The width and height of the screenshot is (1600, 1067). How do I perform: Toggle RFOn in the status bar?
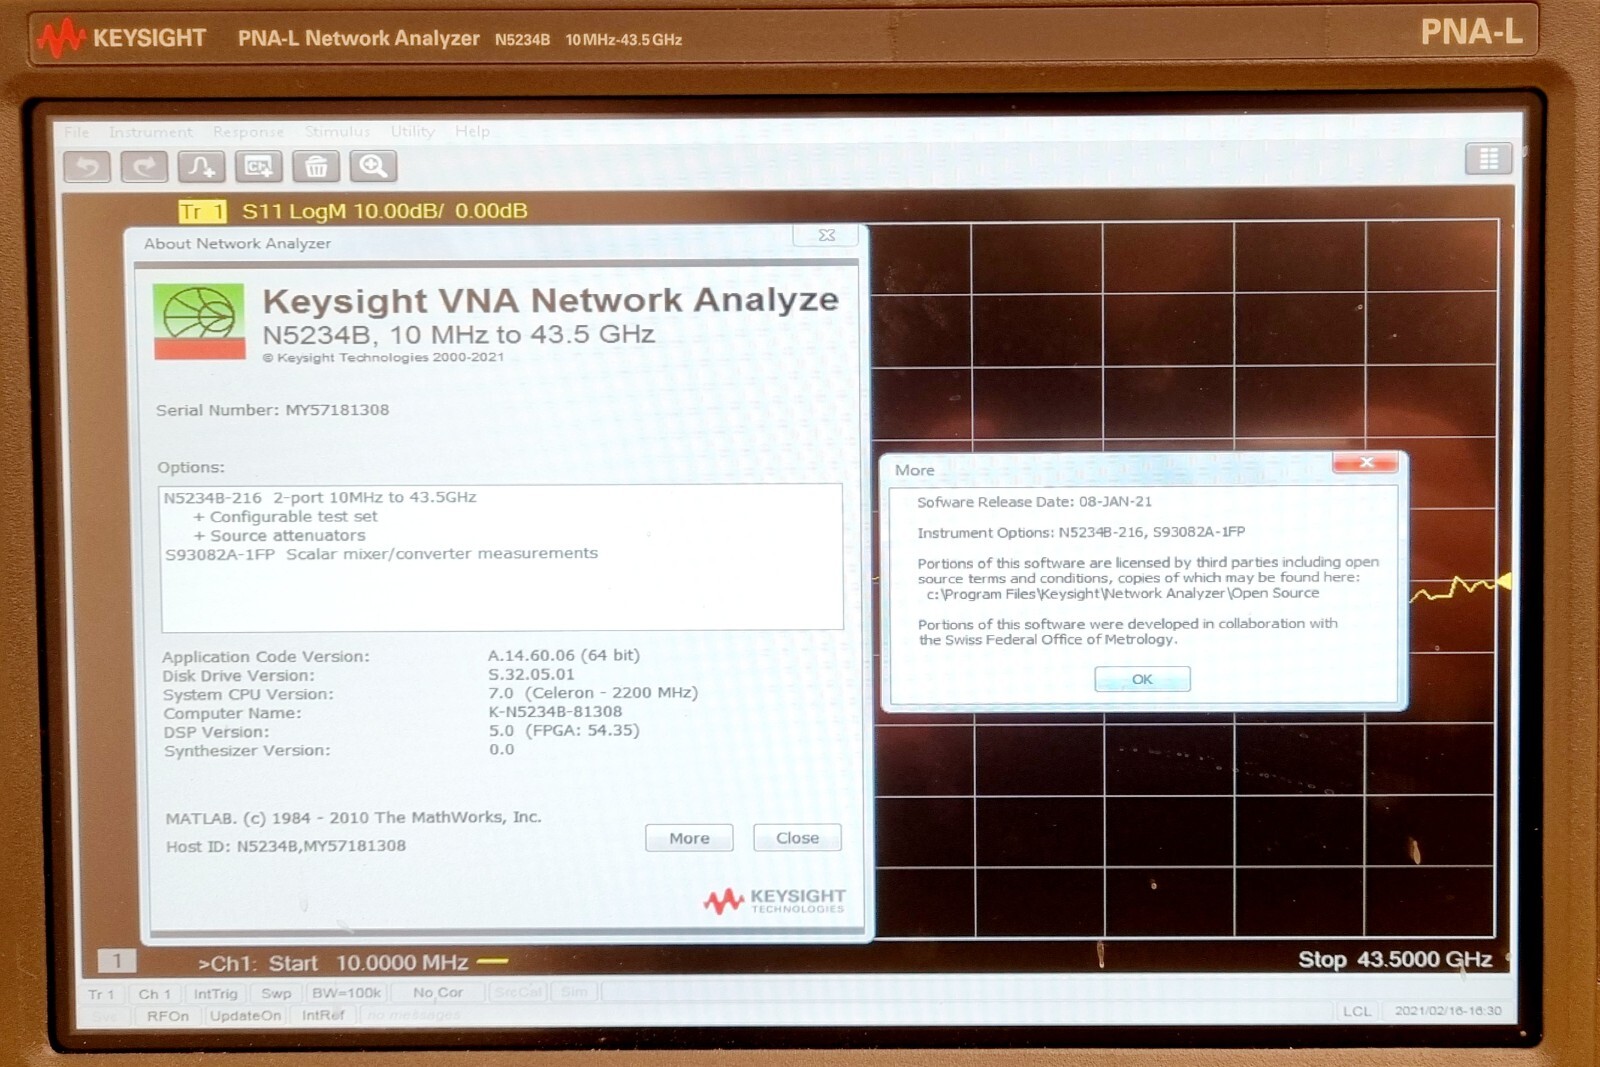tap(172, 1015)
